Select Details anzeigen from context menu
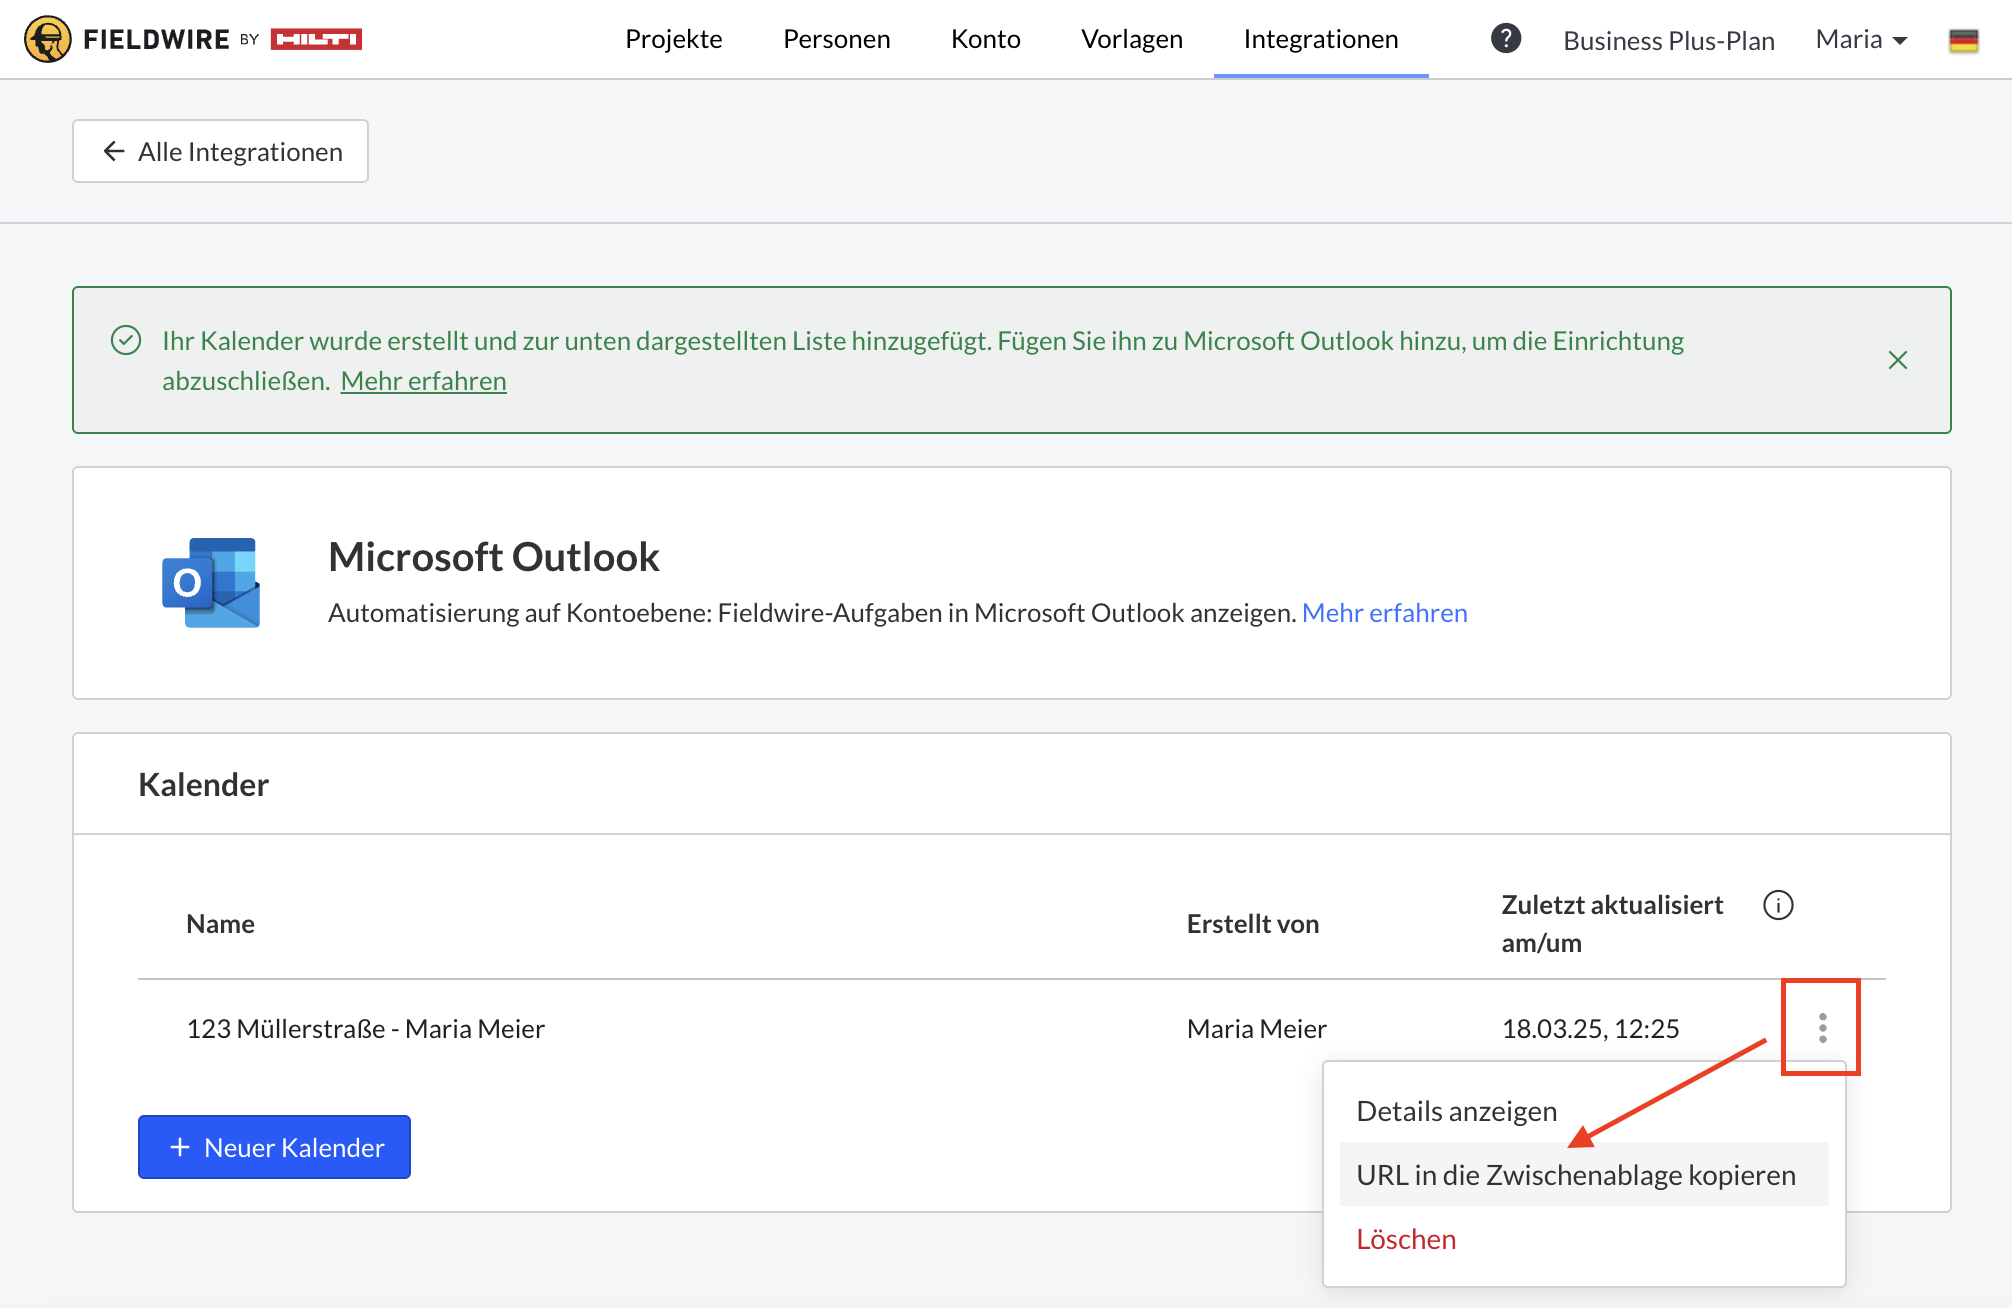This screenshot has width=2012, height=1308. [x=1456, y=1111]
